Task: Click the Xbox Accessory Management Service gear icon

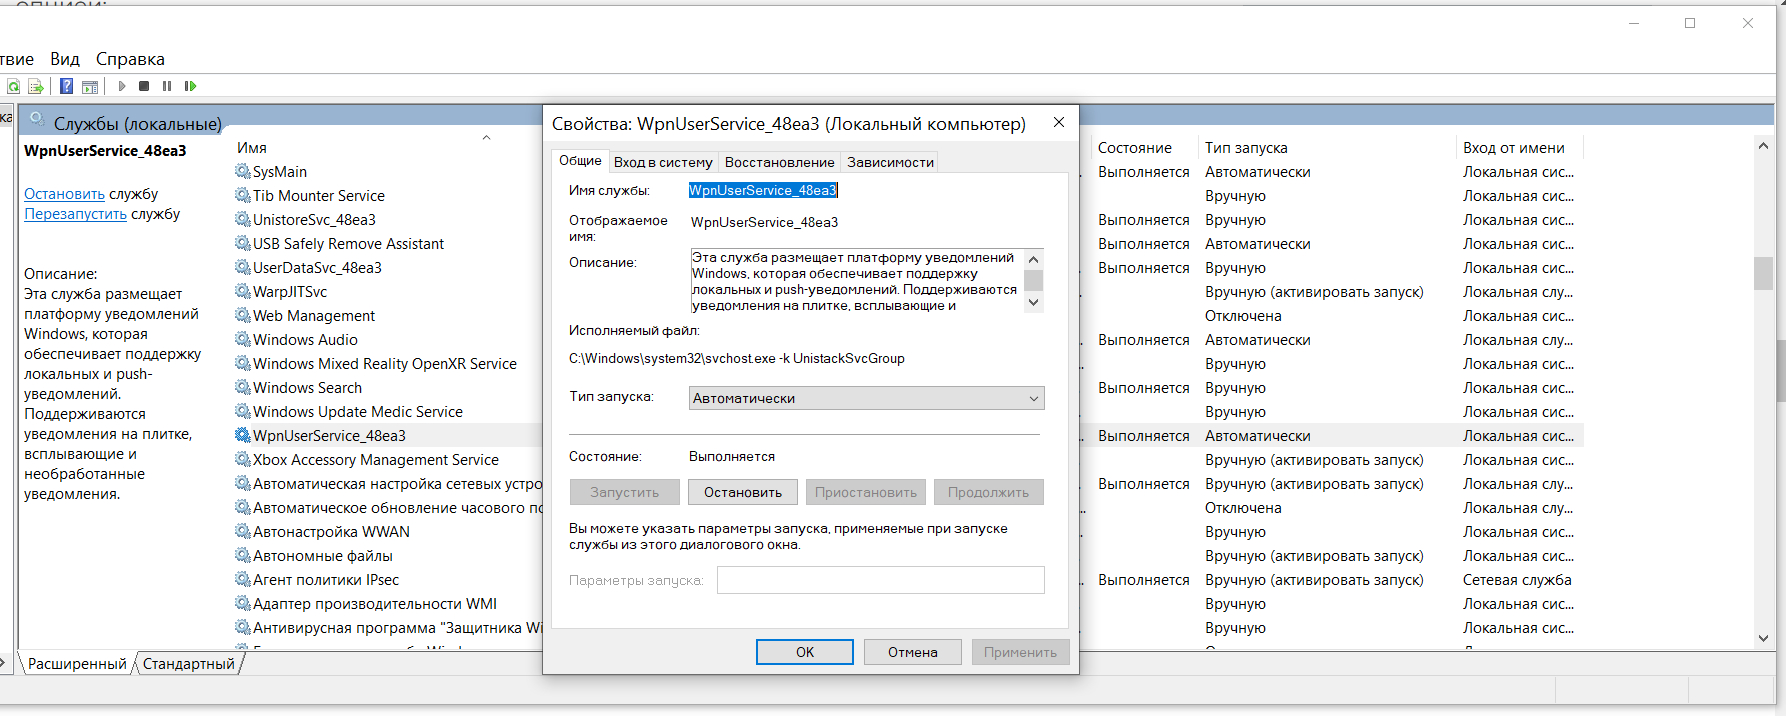Action: [243, 459]
